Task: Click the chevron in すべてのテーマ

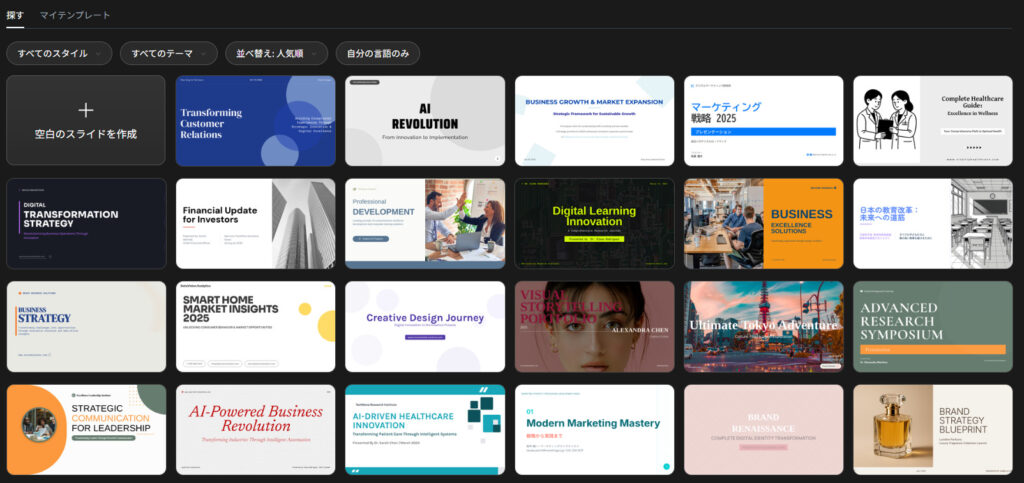Action: click(204, 54)
